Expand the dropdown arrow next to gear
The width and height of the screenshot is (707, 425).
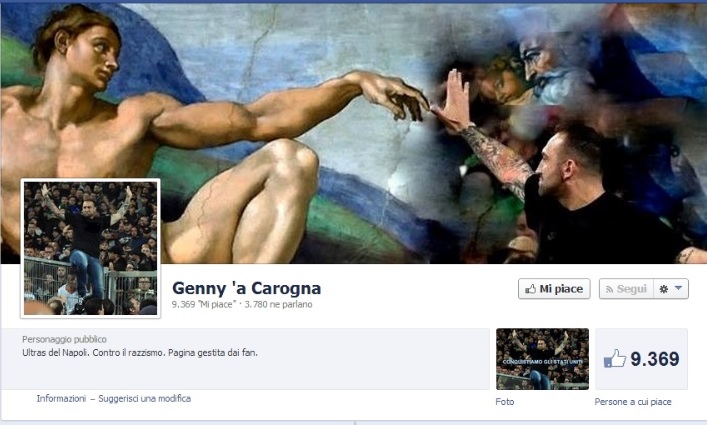[679, 288]
